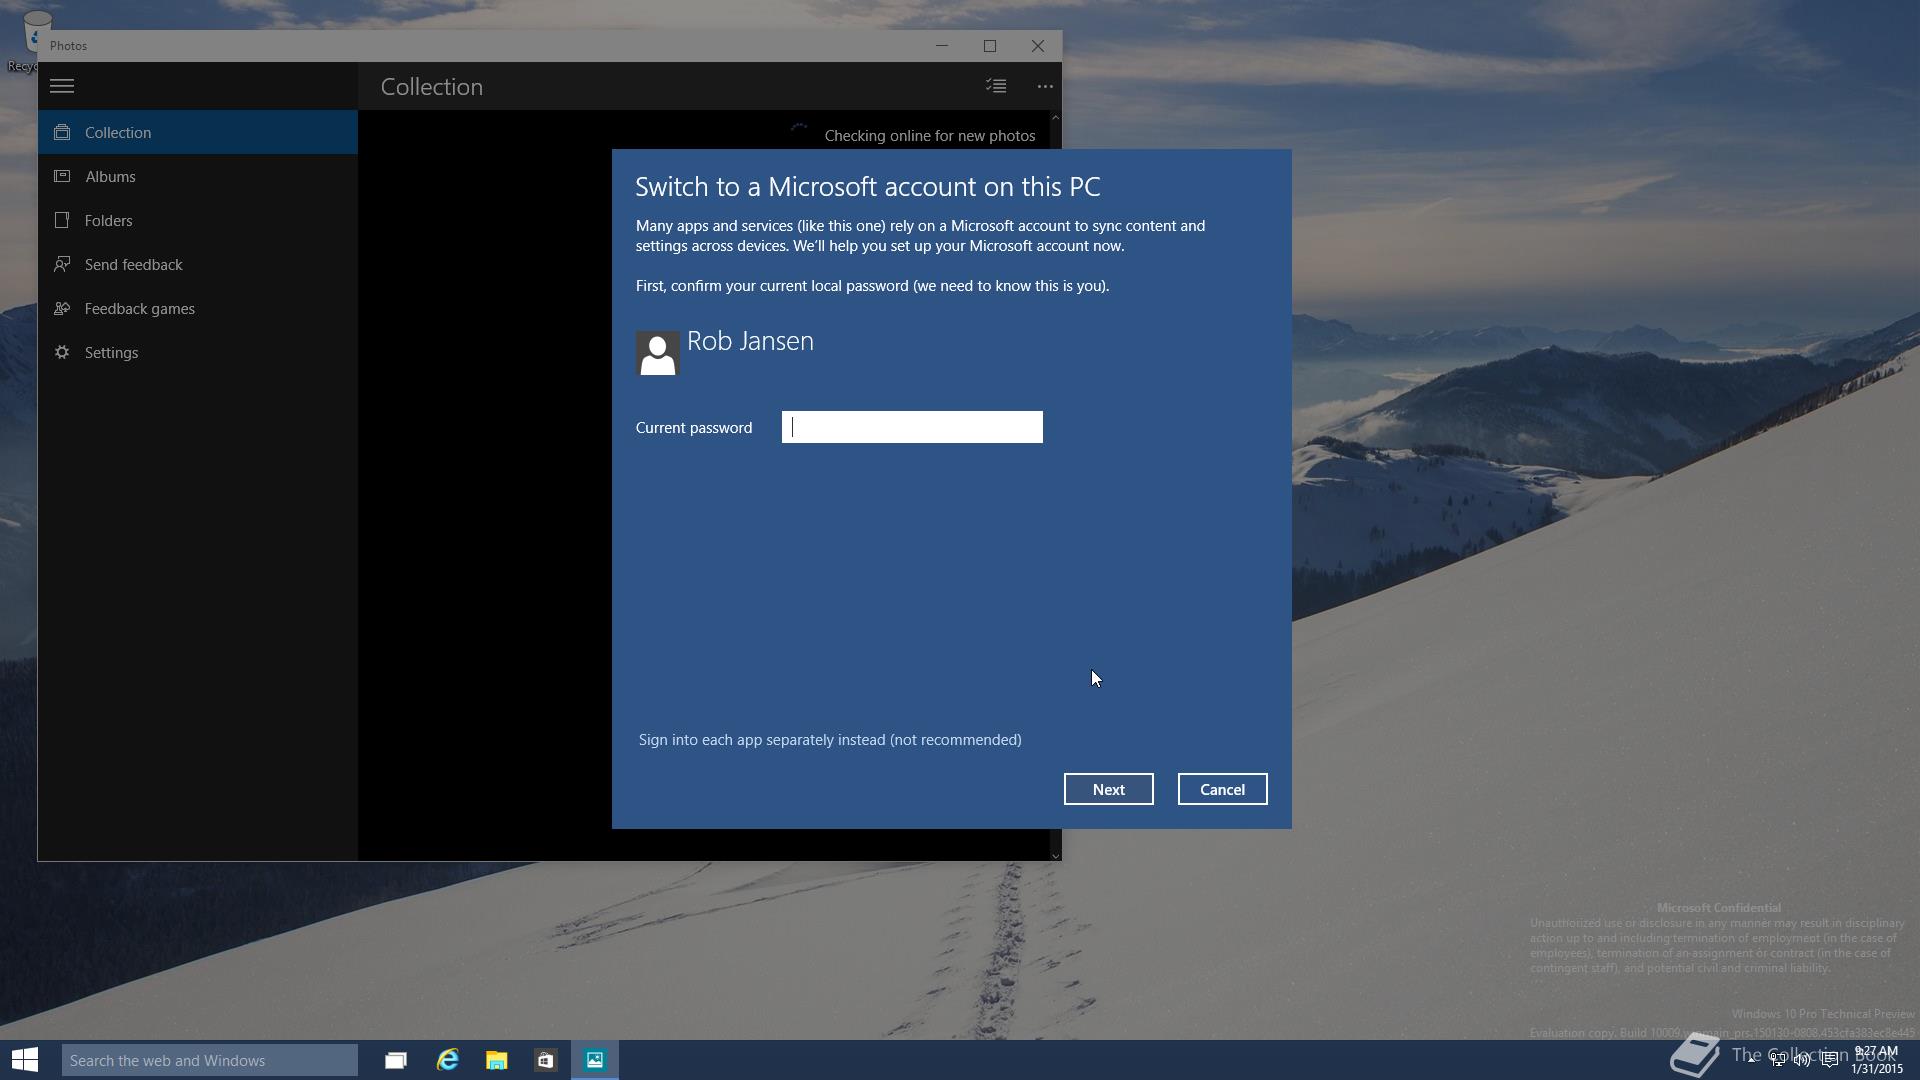This screenshot has width=1920, height=1080.
Task: Click the Search the web and Windows box
Action: 209,1060
